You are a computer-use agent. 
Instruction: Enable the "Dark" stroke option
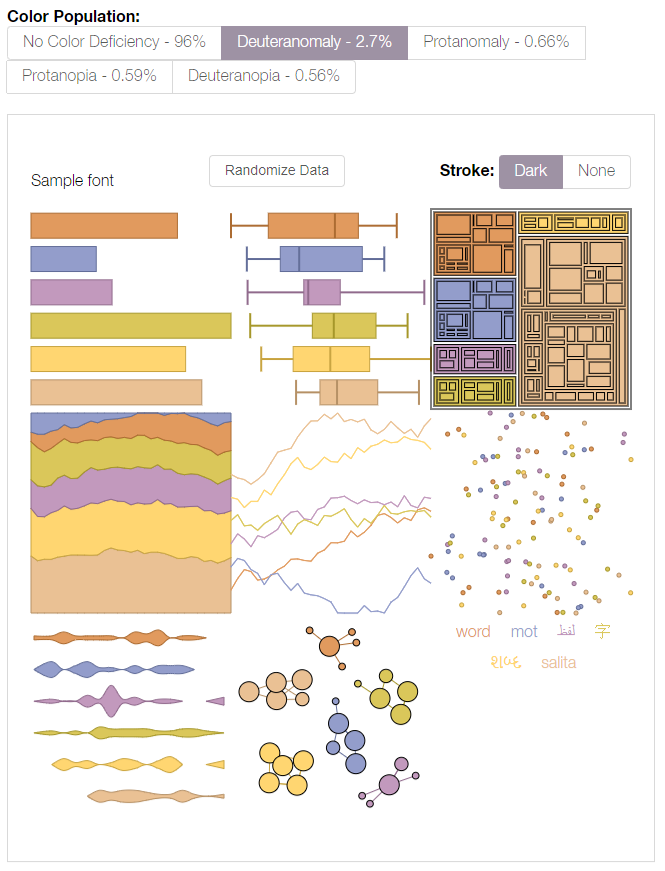coord(530,171)
